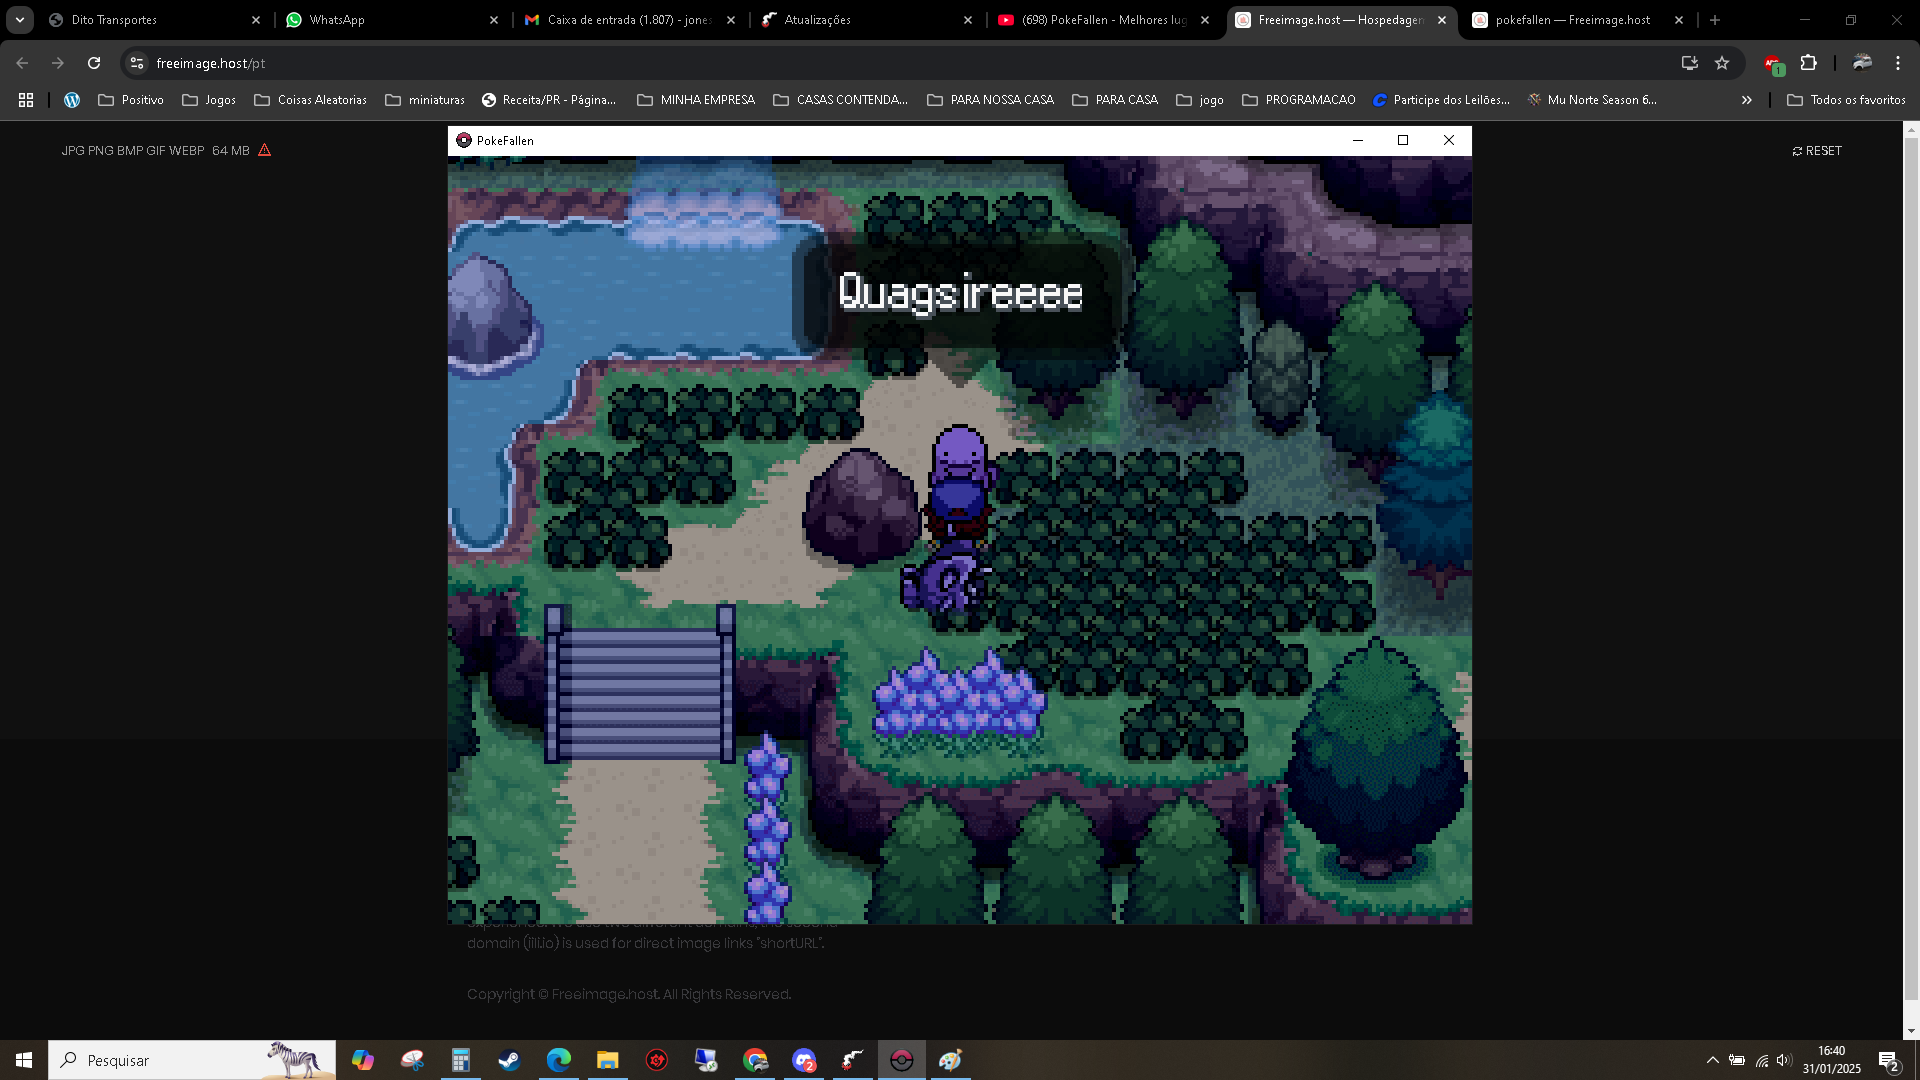Image resolution: width=1920 pixels, height=1080 pixels.
Task: Go forward in browser history
Action: tap(58, 63)
